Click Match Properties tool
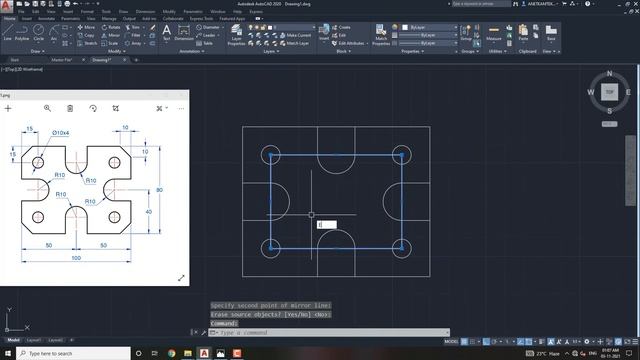Image resolution: width=640 pixels, height=360 pixels. (x=381, y=34)
